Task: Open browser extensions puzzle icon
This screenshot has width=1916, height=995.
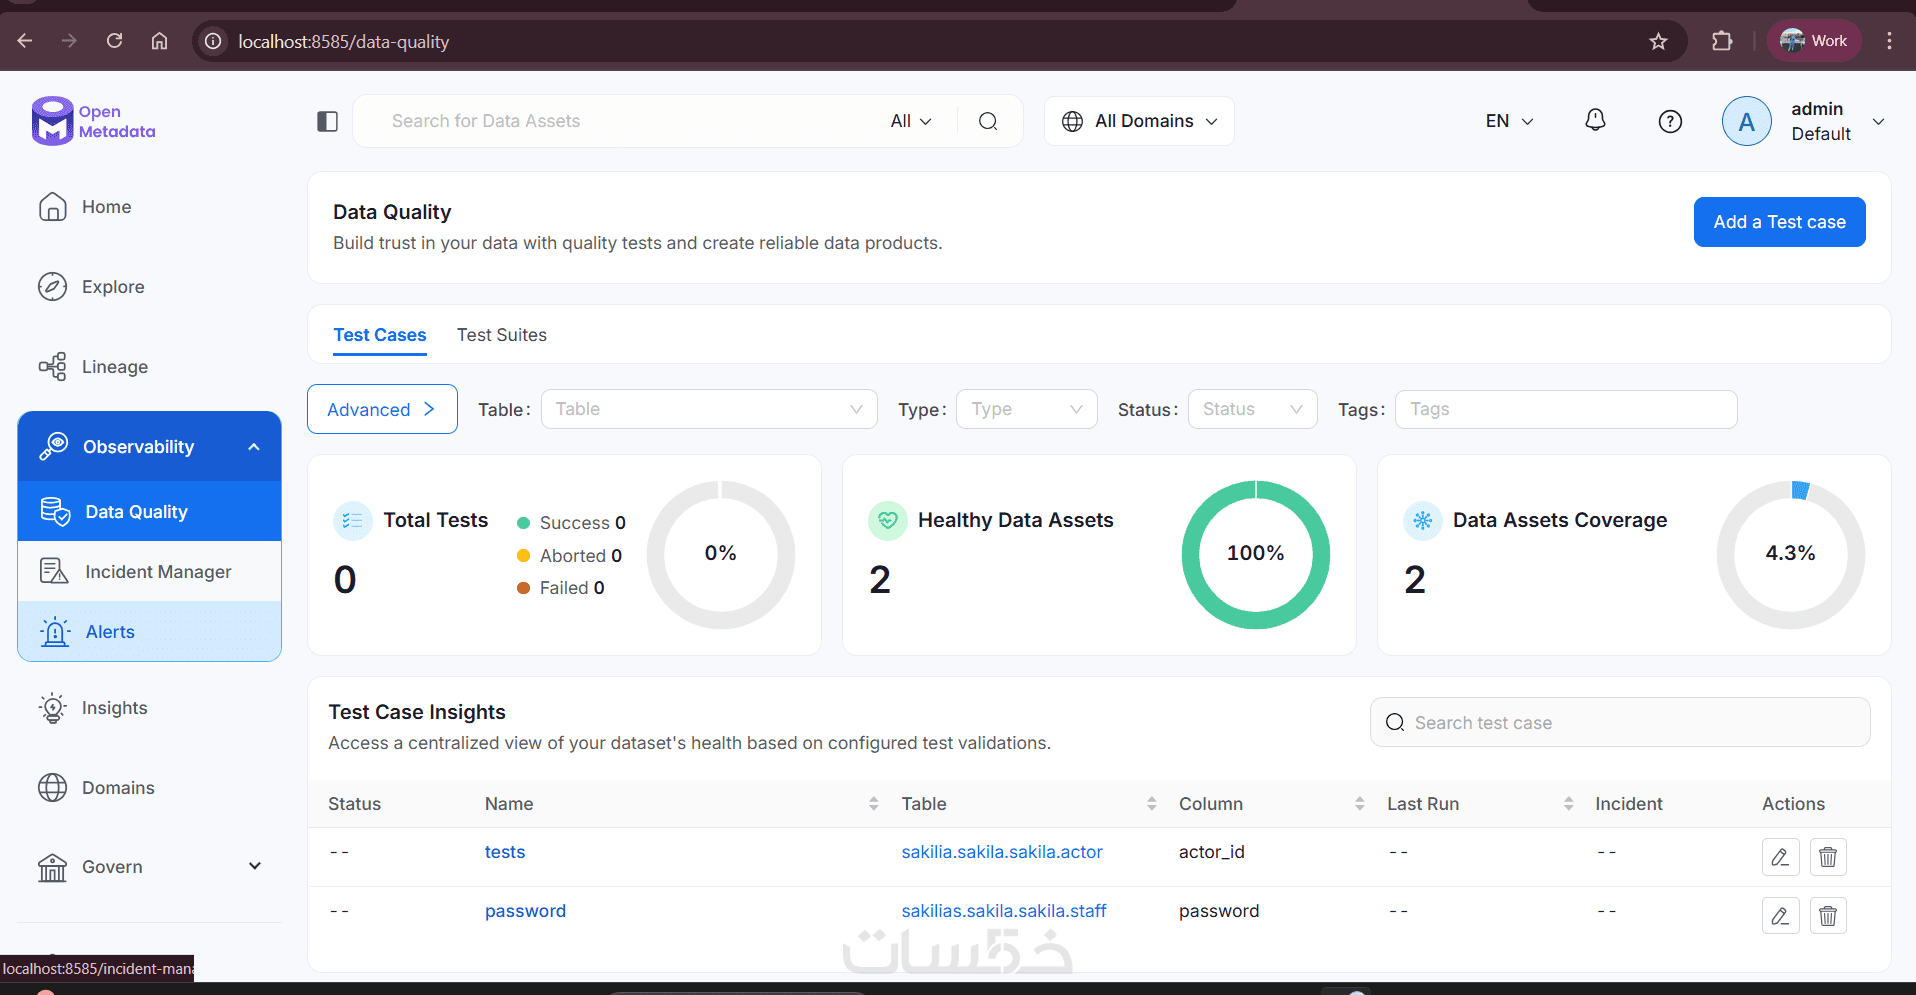Action: [1722, 41]
